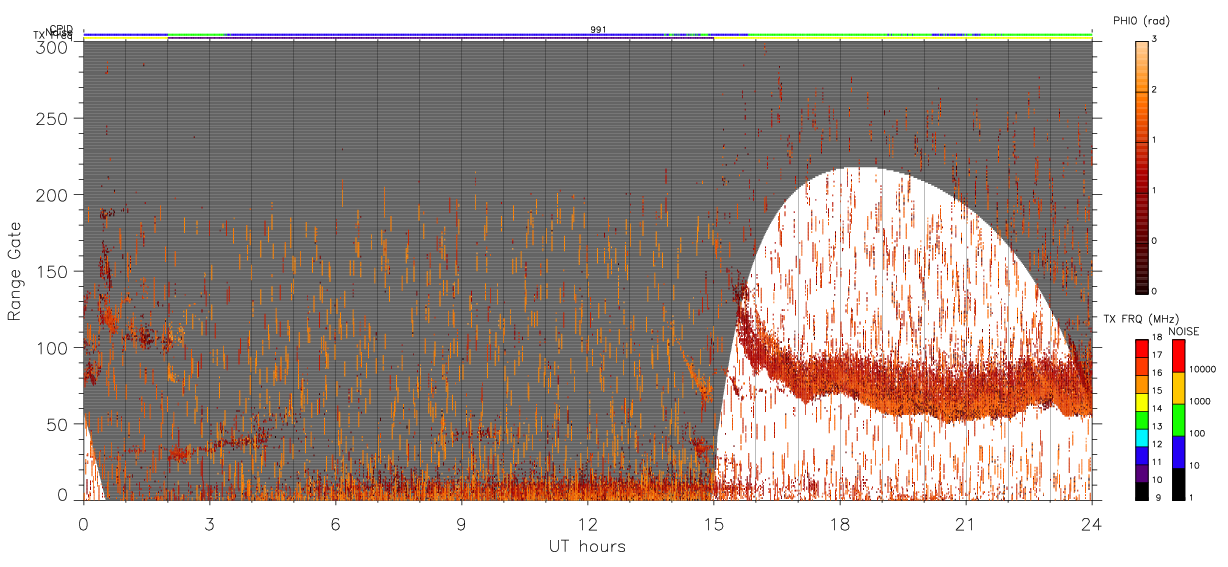Click the Range Gate axis label
This screenshot has width=1228, height=567.
(14, 271)
